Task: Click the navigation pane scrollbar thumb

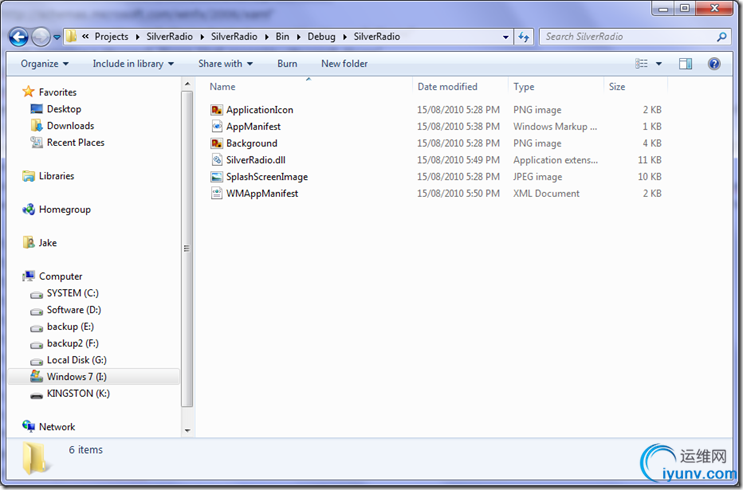Action: [x=187, y=249]
